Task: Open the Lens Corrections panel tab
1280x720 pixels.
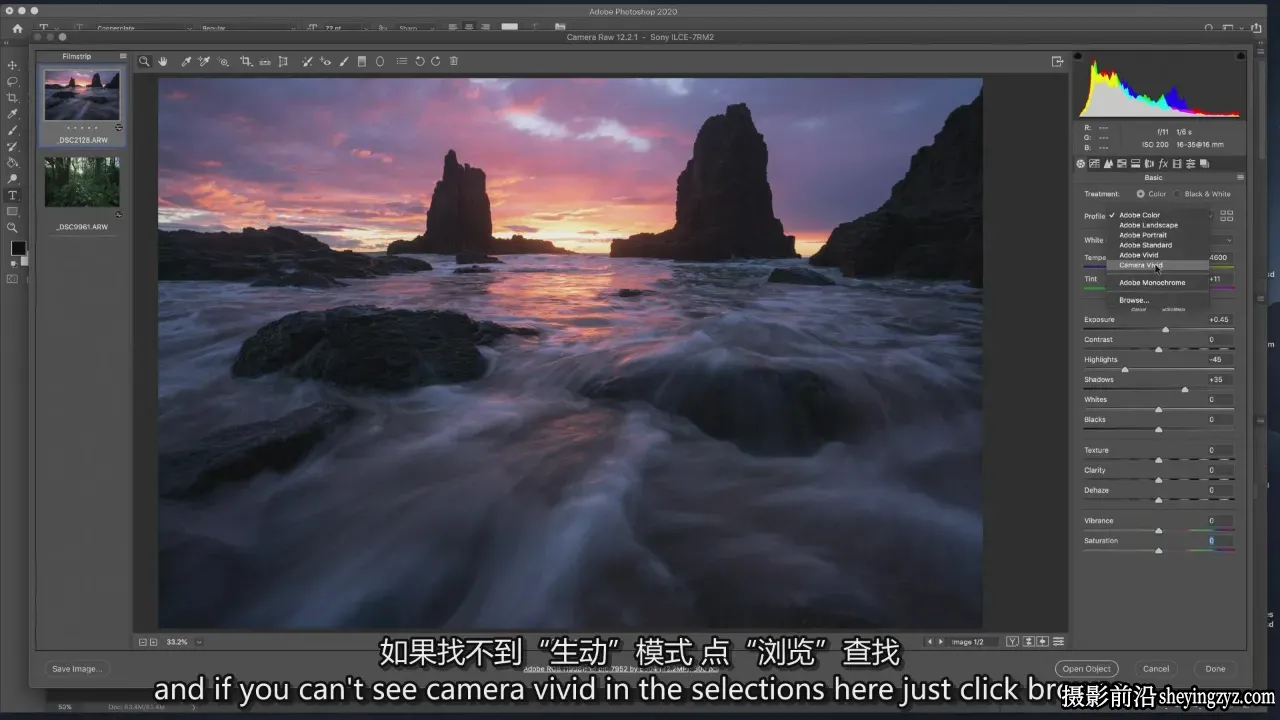Action: point(1149,164)
